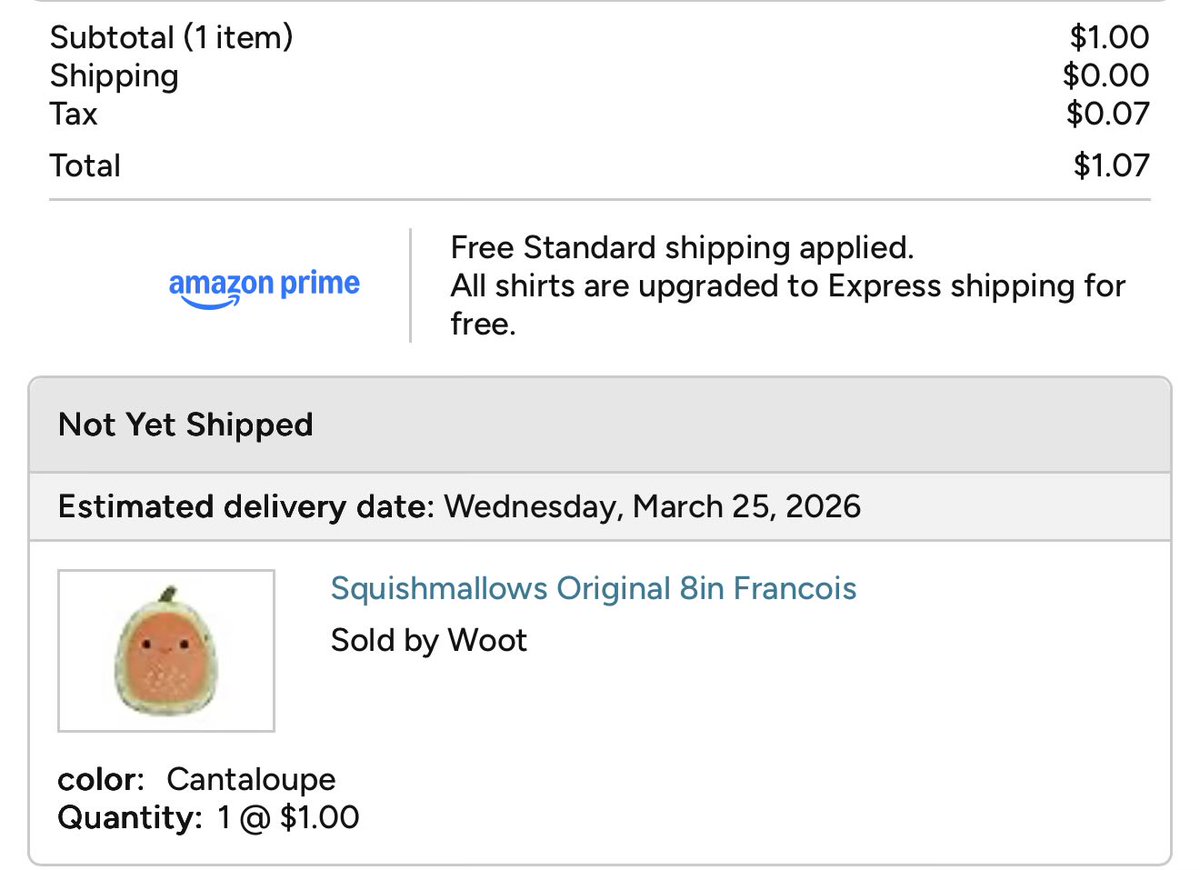
Task: Click the color label
Action: (103, 779)
